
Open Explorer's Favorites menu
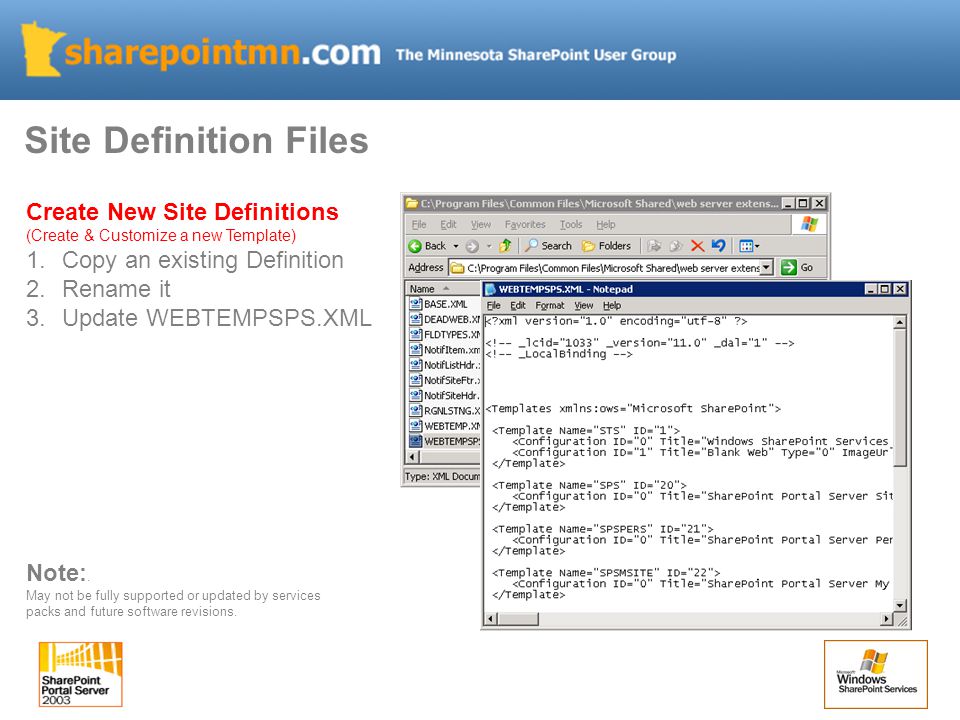(x=525, y=225)
